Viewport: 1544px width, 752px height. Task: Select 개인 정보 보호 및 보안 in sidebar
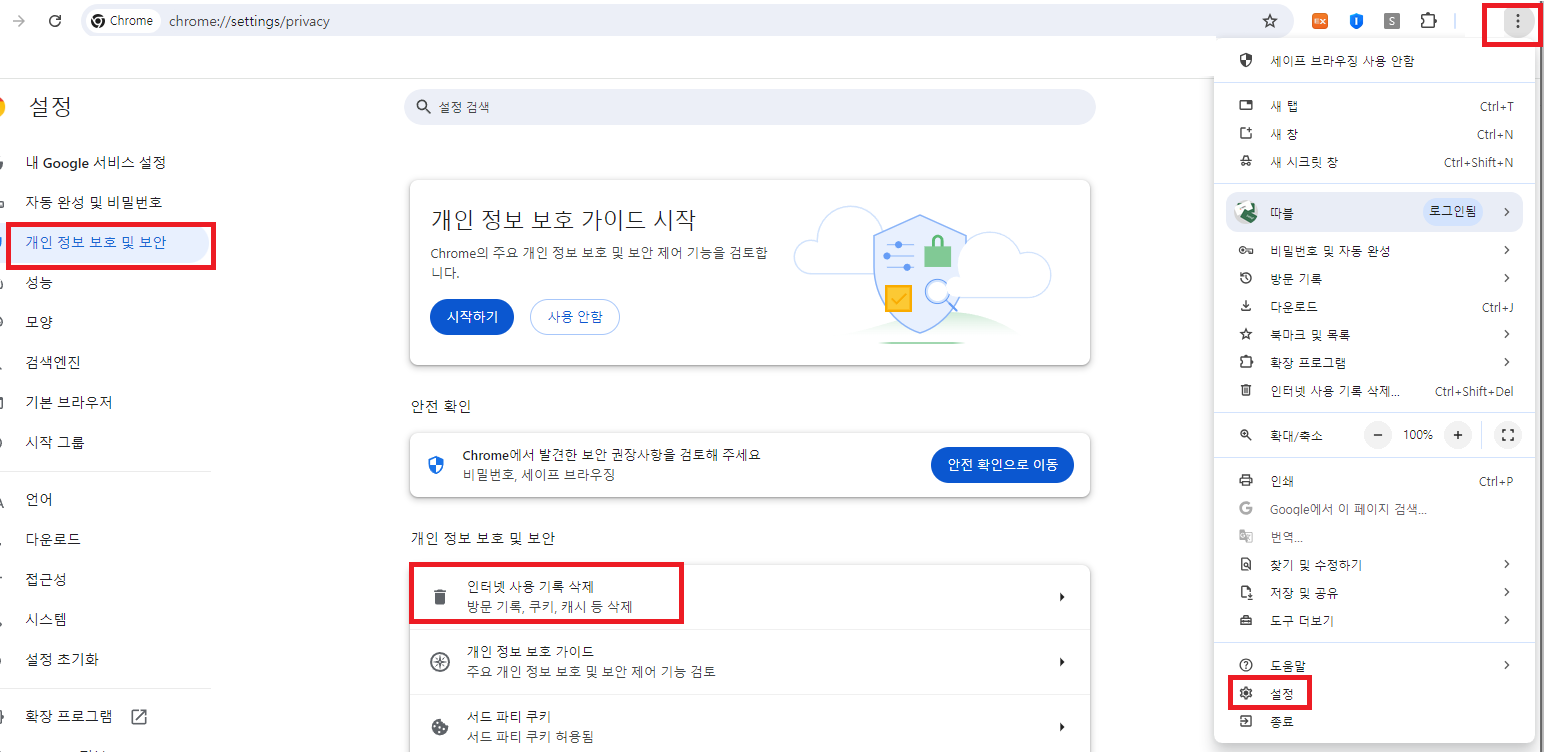point(96,242)
